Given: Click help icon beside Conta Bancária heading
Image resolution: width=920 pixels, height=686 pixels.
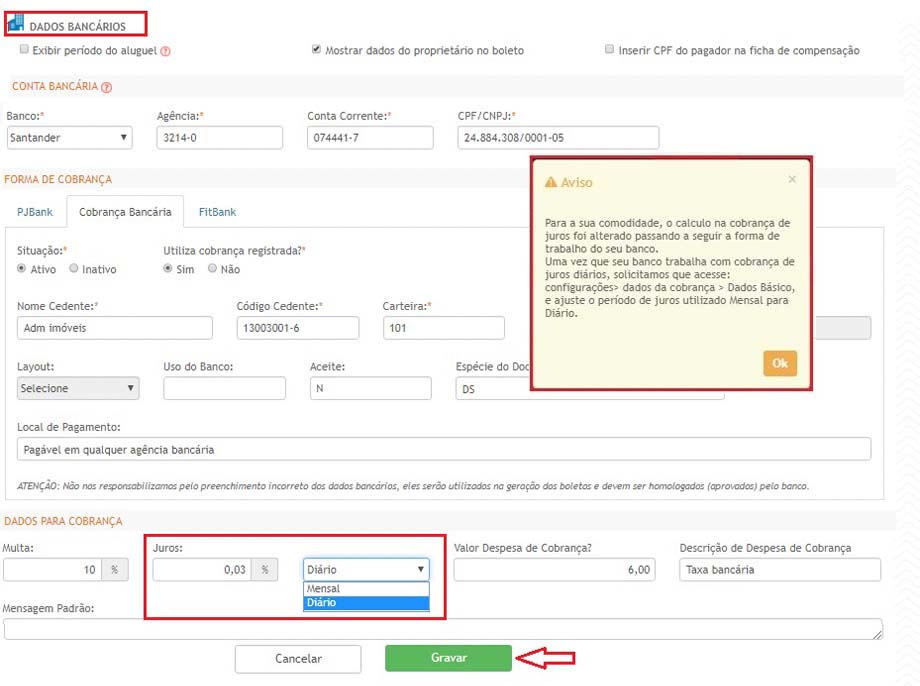Looking at the screenshot, I should pyautogui.click(x=107, y=87).
